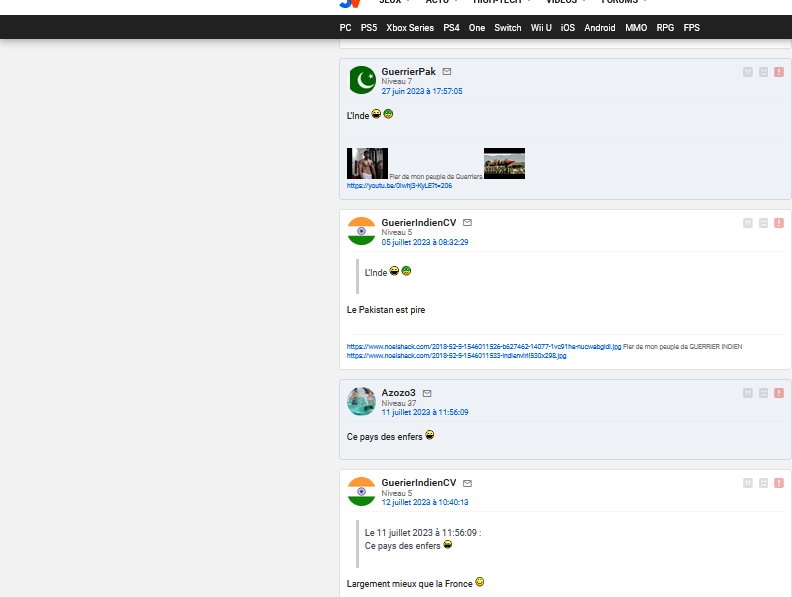The height and width of the screenshot is (597, 792).
Task: Quote the 05 juillet GuerierIndienCV message
Action: 748,223
